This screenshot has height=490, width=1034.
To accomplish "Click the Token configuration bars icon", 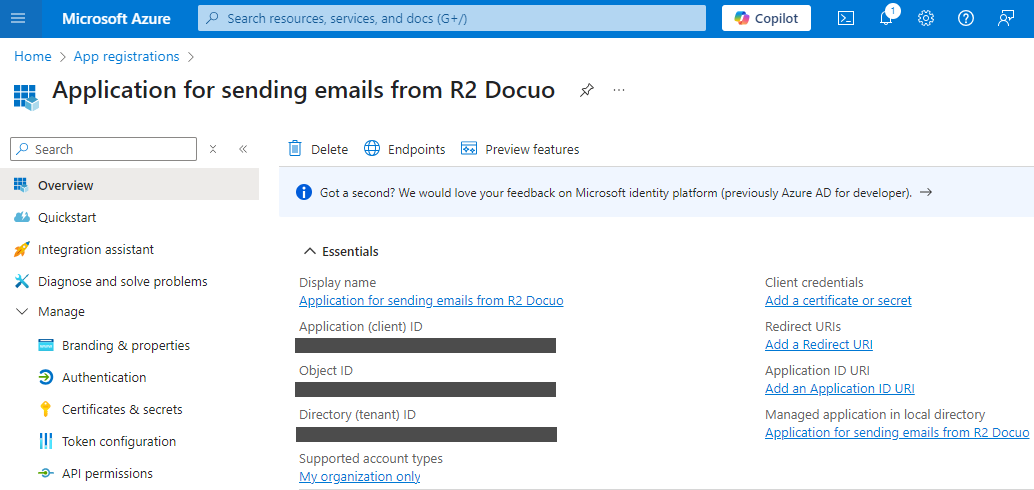I will point(46,441).
